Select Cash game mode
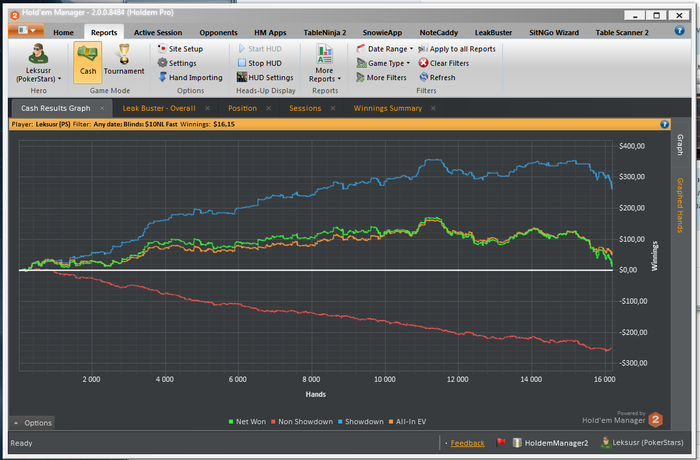 point(88,63)
